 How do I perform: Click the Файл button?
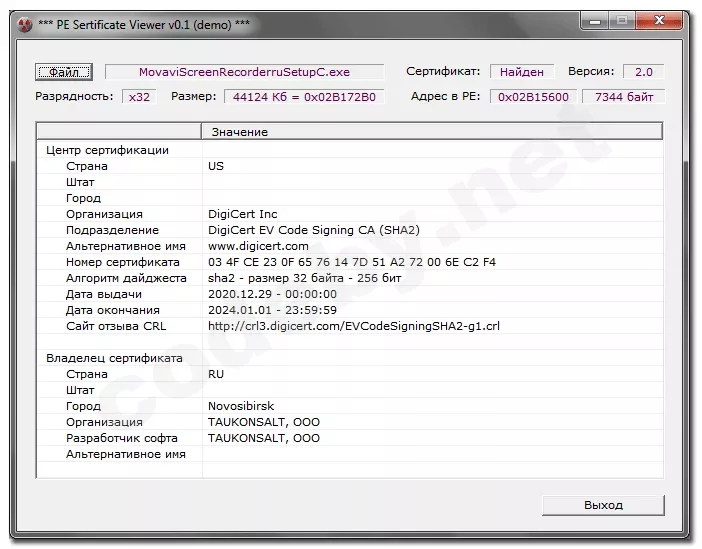pyautogui.click(x=64, y=72)
